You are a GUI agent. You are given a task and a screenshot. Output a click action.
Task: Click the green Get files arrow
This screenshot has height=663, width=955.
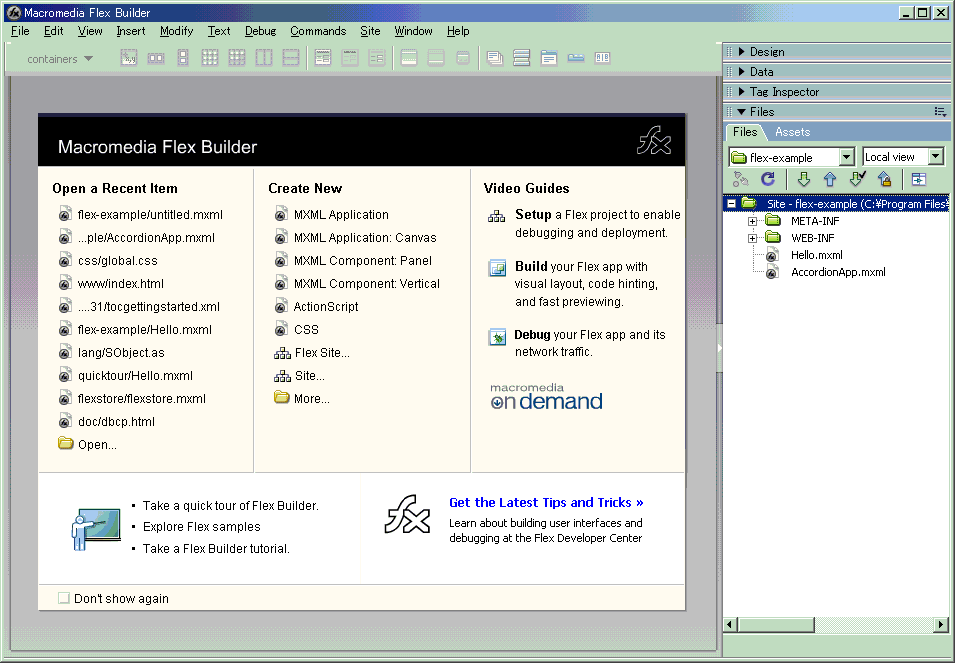click(804, 179)
